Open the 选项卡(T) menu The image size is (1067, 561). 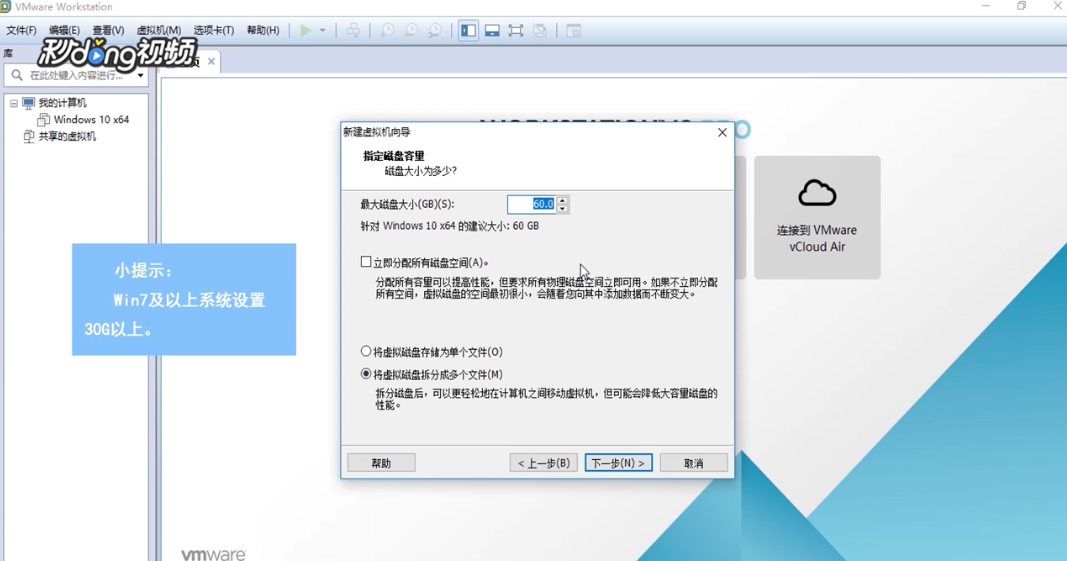[x=214, y=31]
